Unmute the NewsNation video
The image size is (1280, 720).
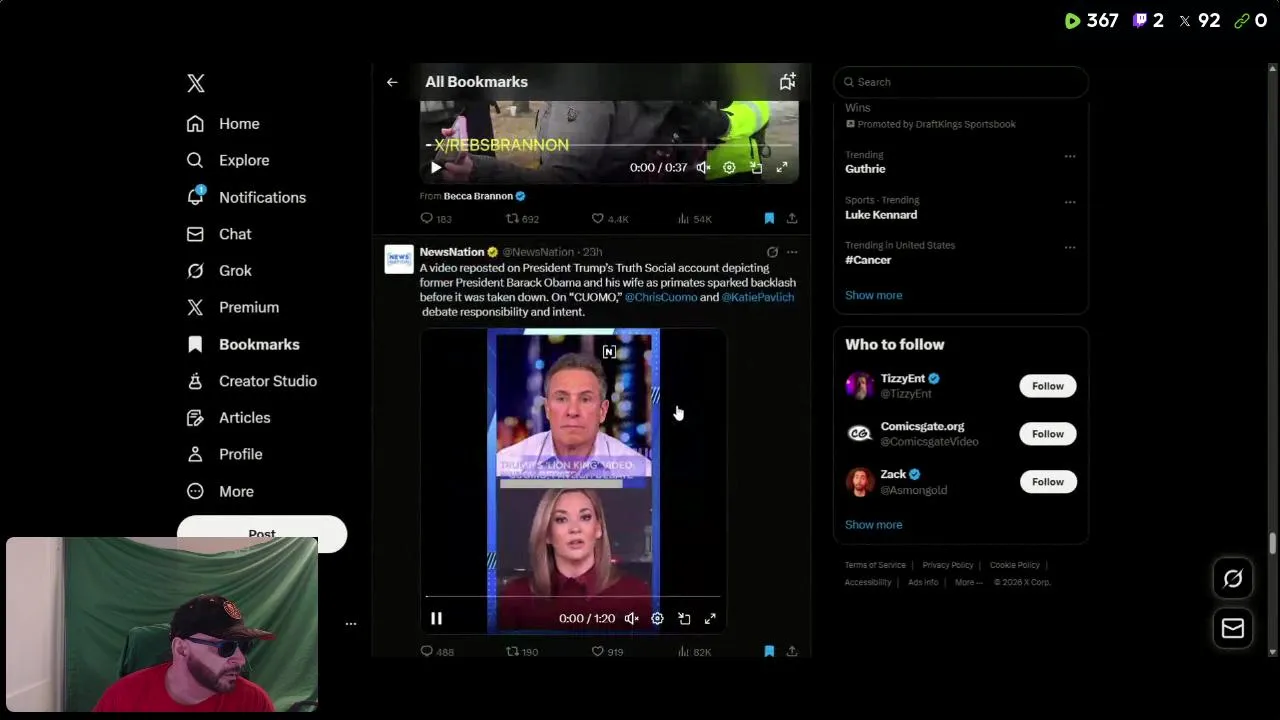coord(631,619)
